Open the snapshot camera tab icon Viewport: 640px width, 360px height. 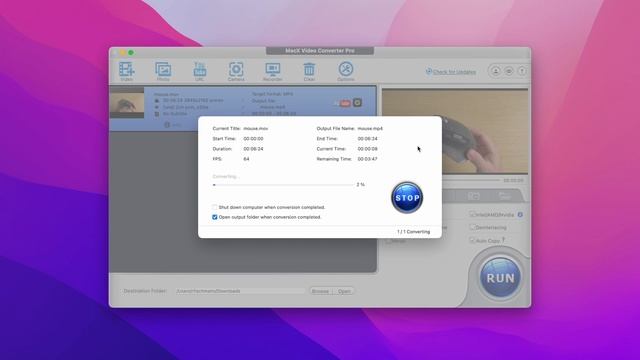tap(473, 196)
